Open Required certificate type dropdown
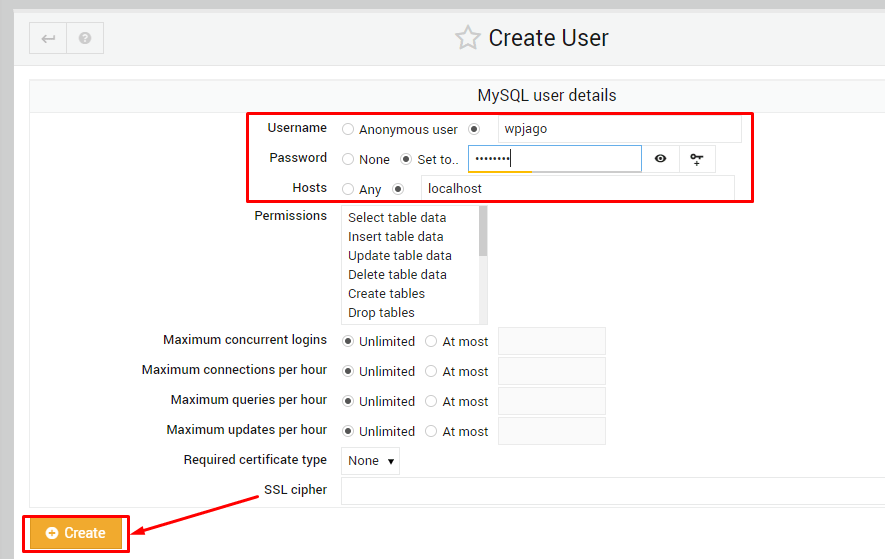This screenshot has width=885, height=559. pyautogui.click(x=370, y=461)
